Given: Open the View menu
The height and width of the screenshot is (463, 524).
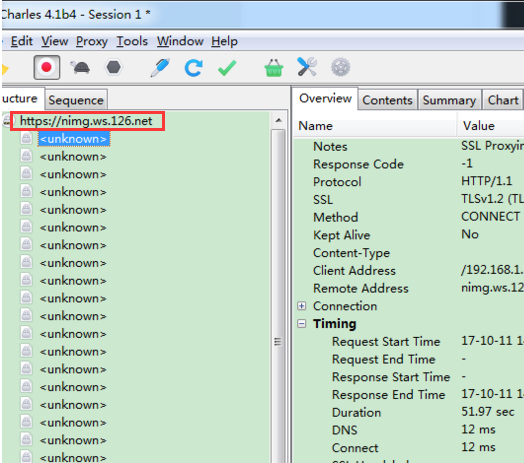Looking at the screenshot, I should [x=54, y=41].
